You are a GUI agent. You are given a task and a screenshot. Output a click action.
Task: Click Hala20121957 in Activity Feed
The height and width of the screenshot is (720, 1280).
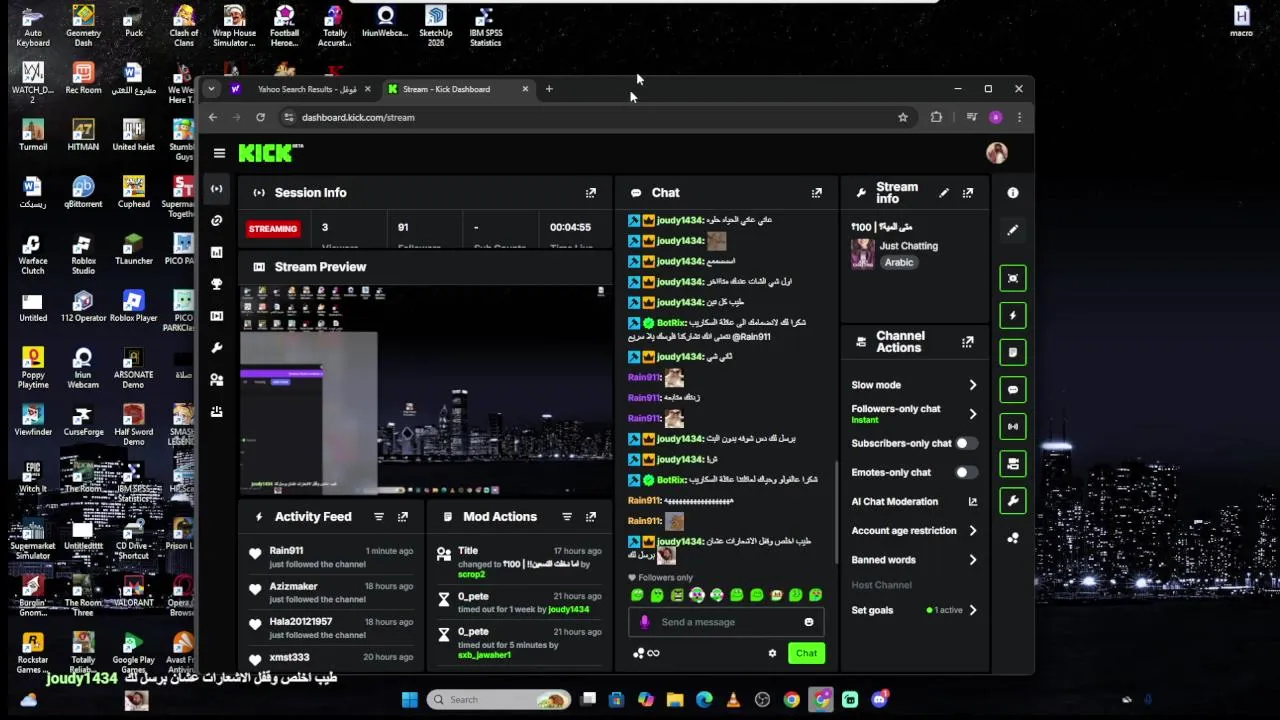coord(301,622)
